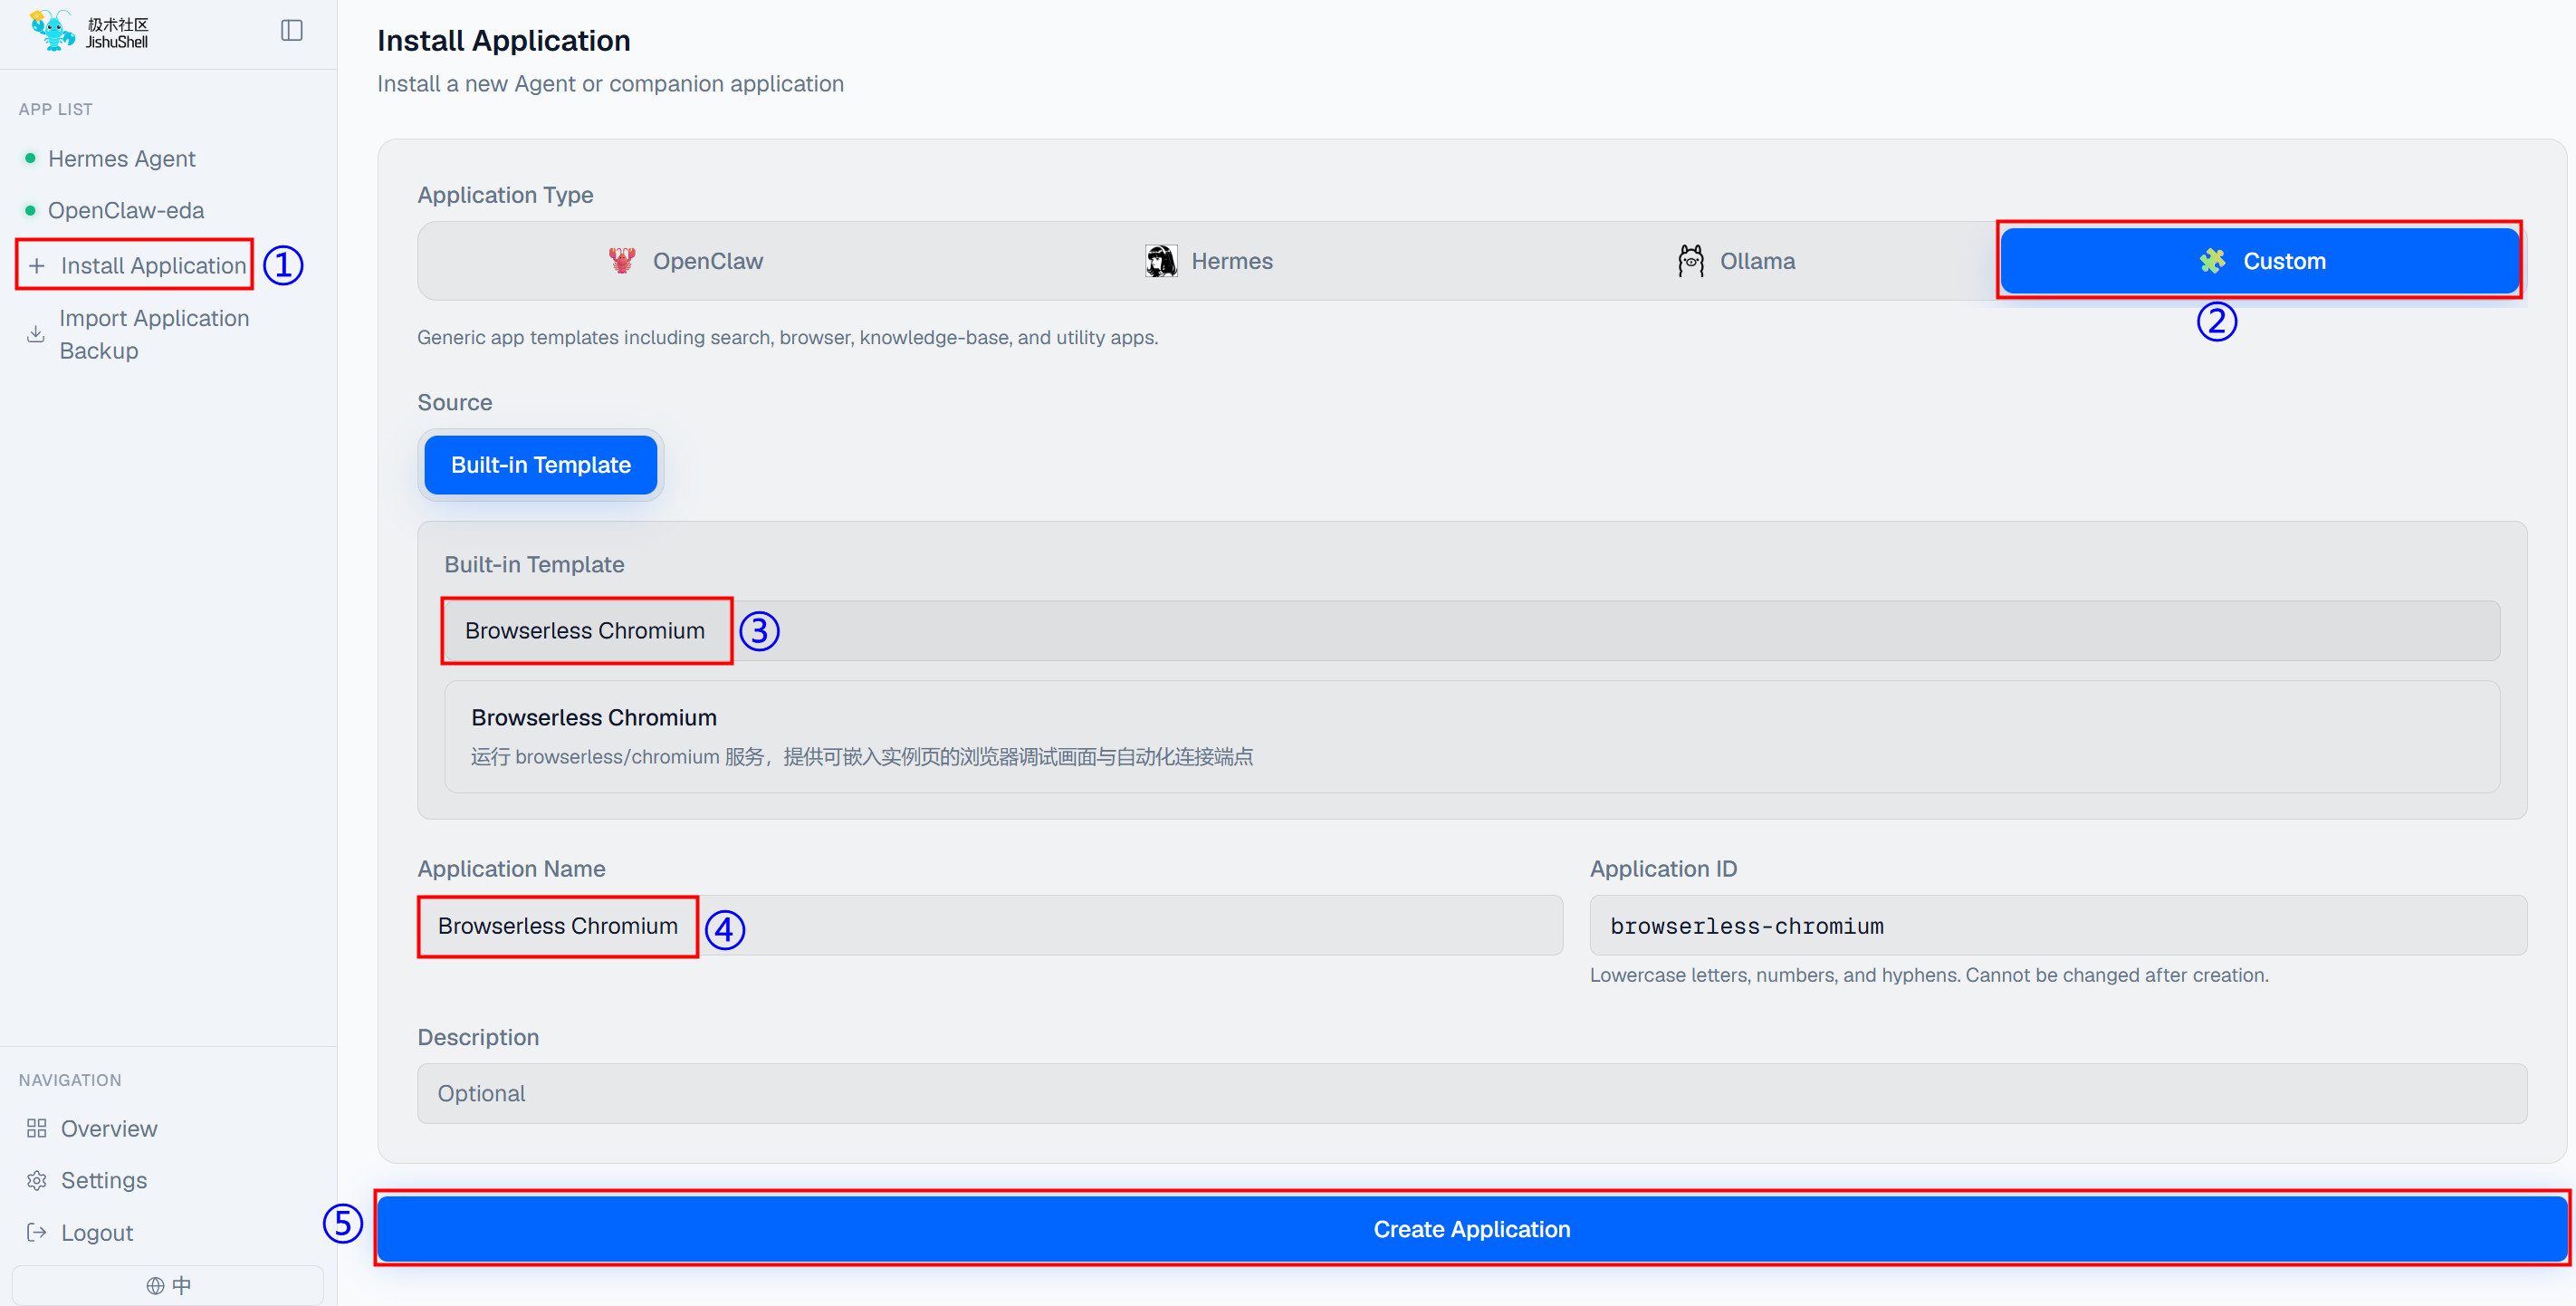Click the Overview grid icon
Viewport: 2576px width, 1306px height.
coord(37,1128)
